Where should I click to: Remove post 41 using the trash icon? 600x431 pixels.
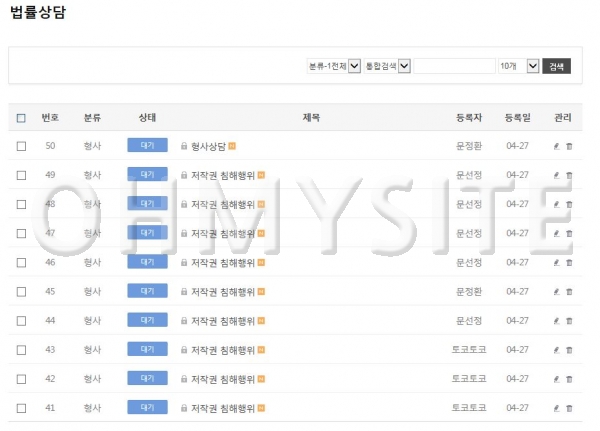569,408
